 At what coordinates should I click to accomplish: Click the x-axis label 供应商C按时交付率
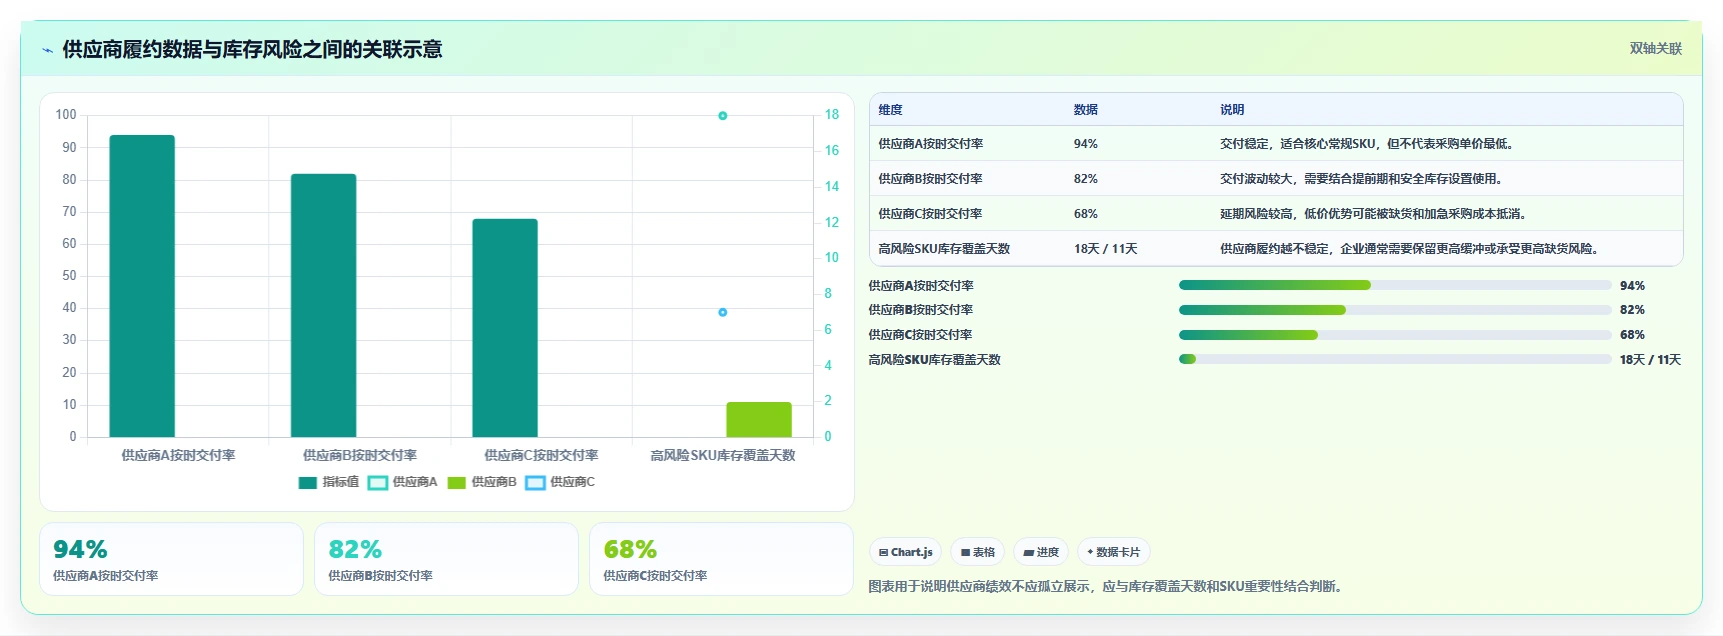click(541, 456)
